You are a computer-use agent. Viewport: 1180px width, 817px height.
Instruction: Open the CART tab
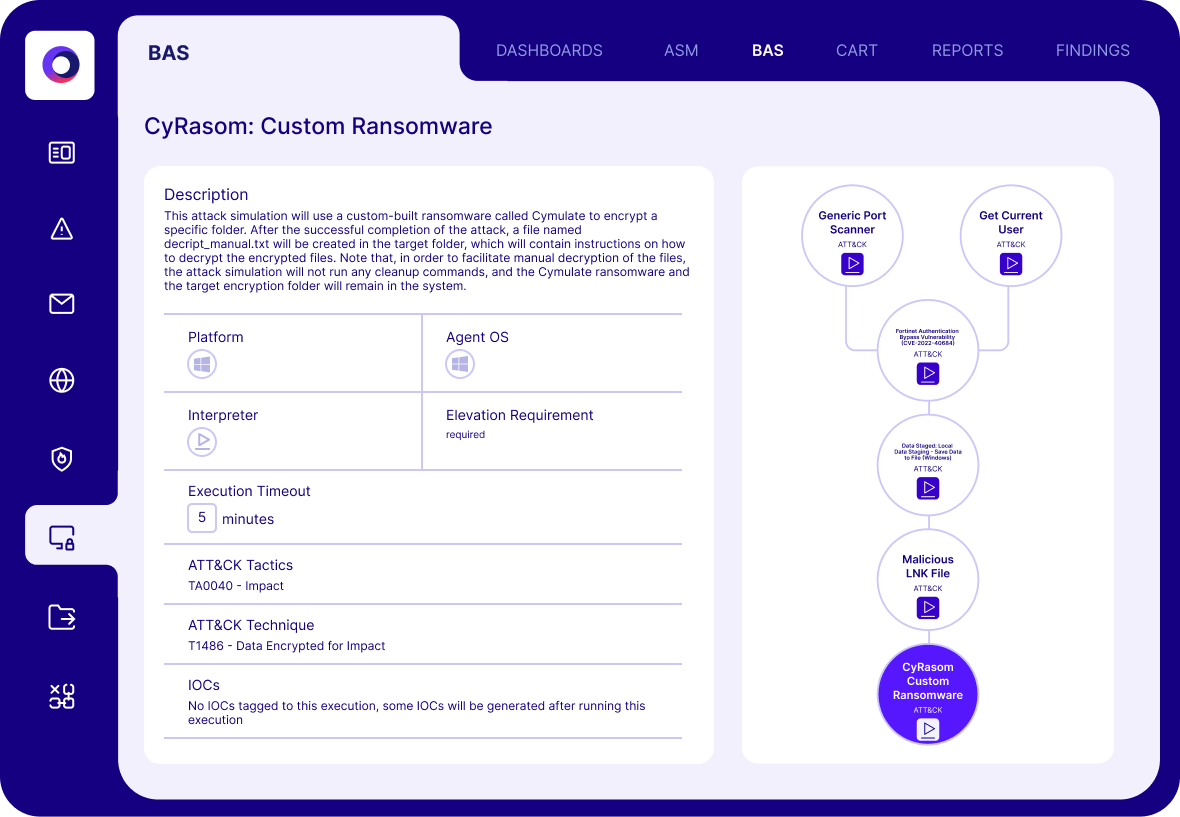(856, 50)
